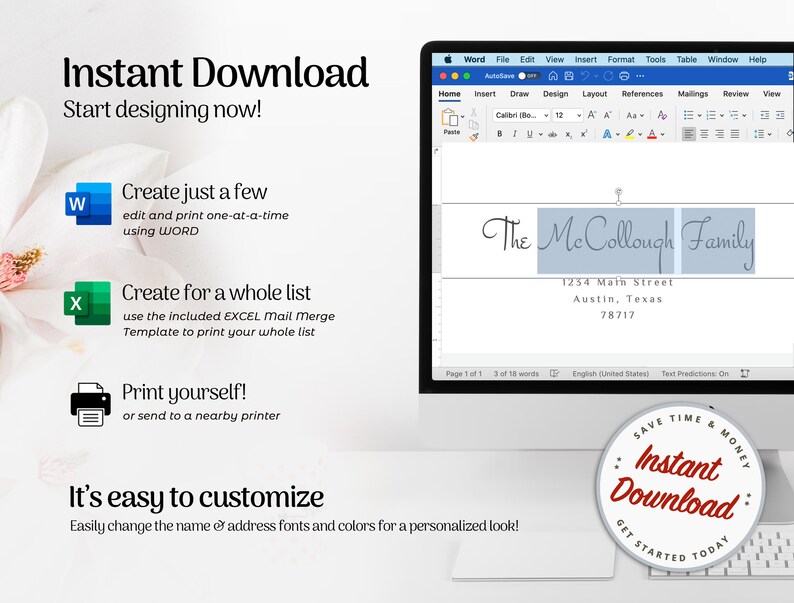794x603 pixels.
Task: Switch to the Design ribbon tab
Action: pyautogui.click(x=555, y=94)
